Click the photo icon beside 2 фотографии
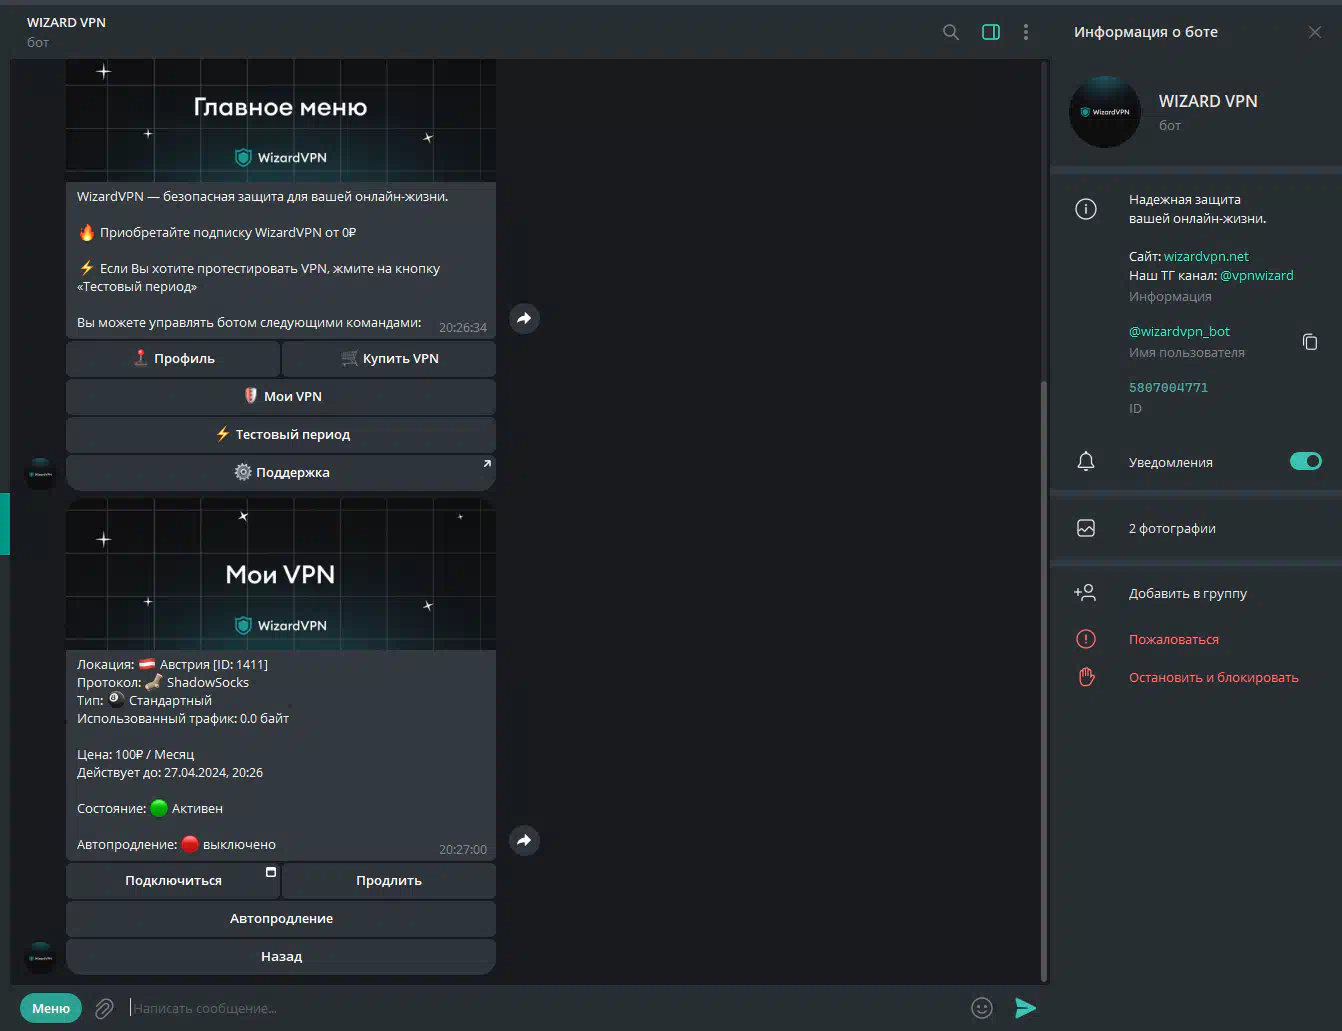Image resolution: width=1342 pixels, height=1031 pixels. point(1086,528)
